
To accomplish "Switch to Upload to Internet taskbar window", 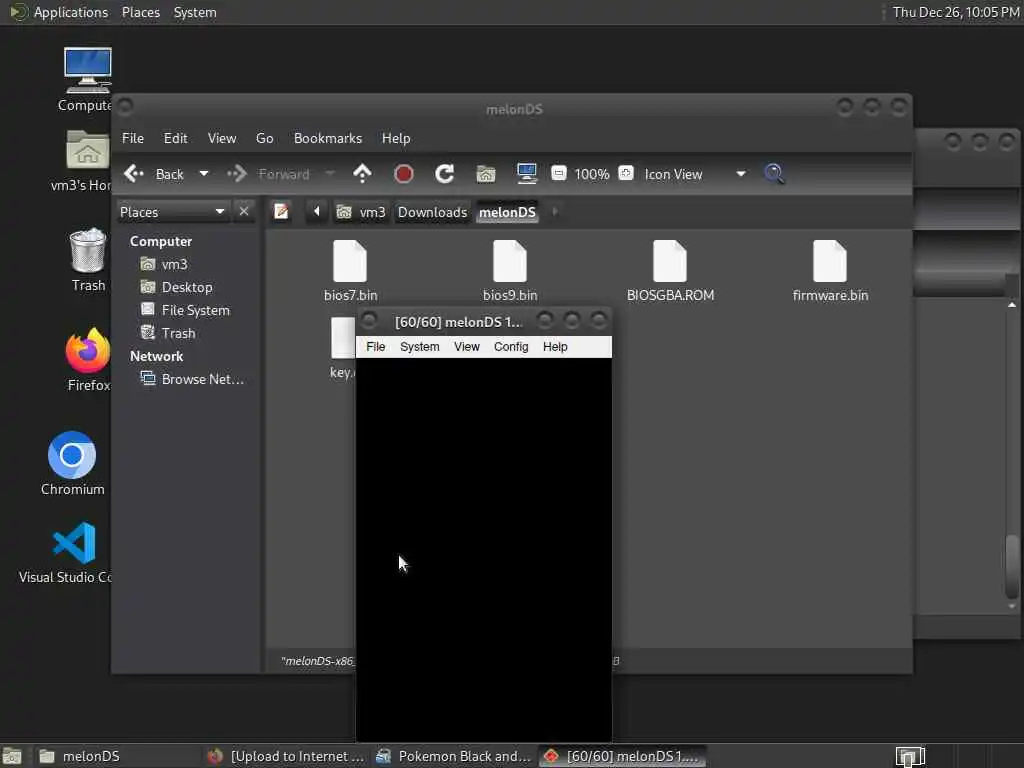I will [286, 756].
